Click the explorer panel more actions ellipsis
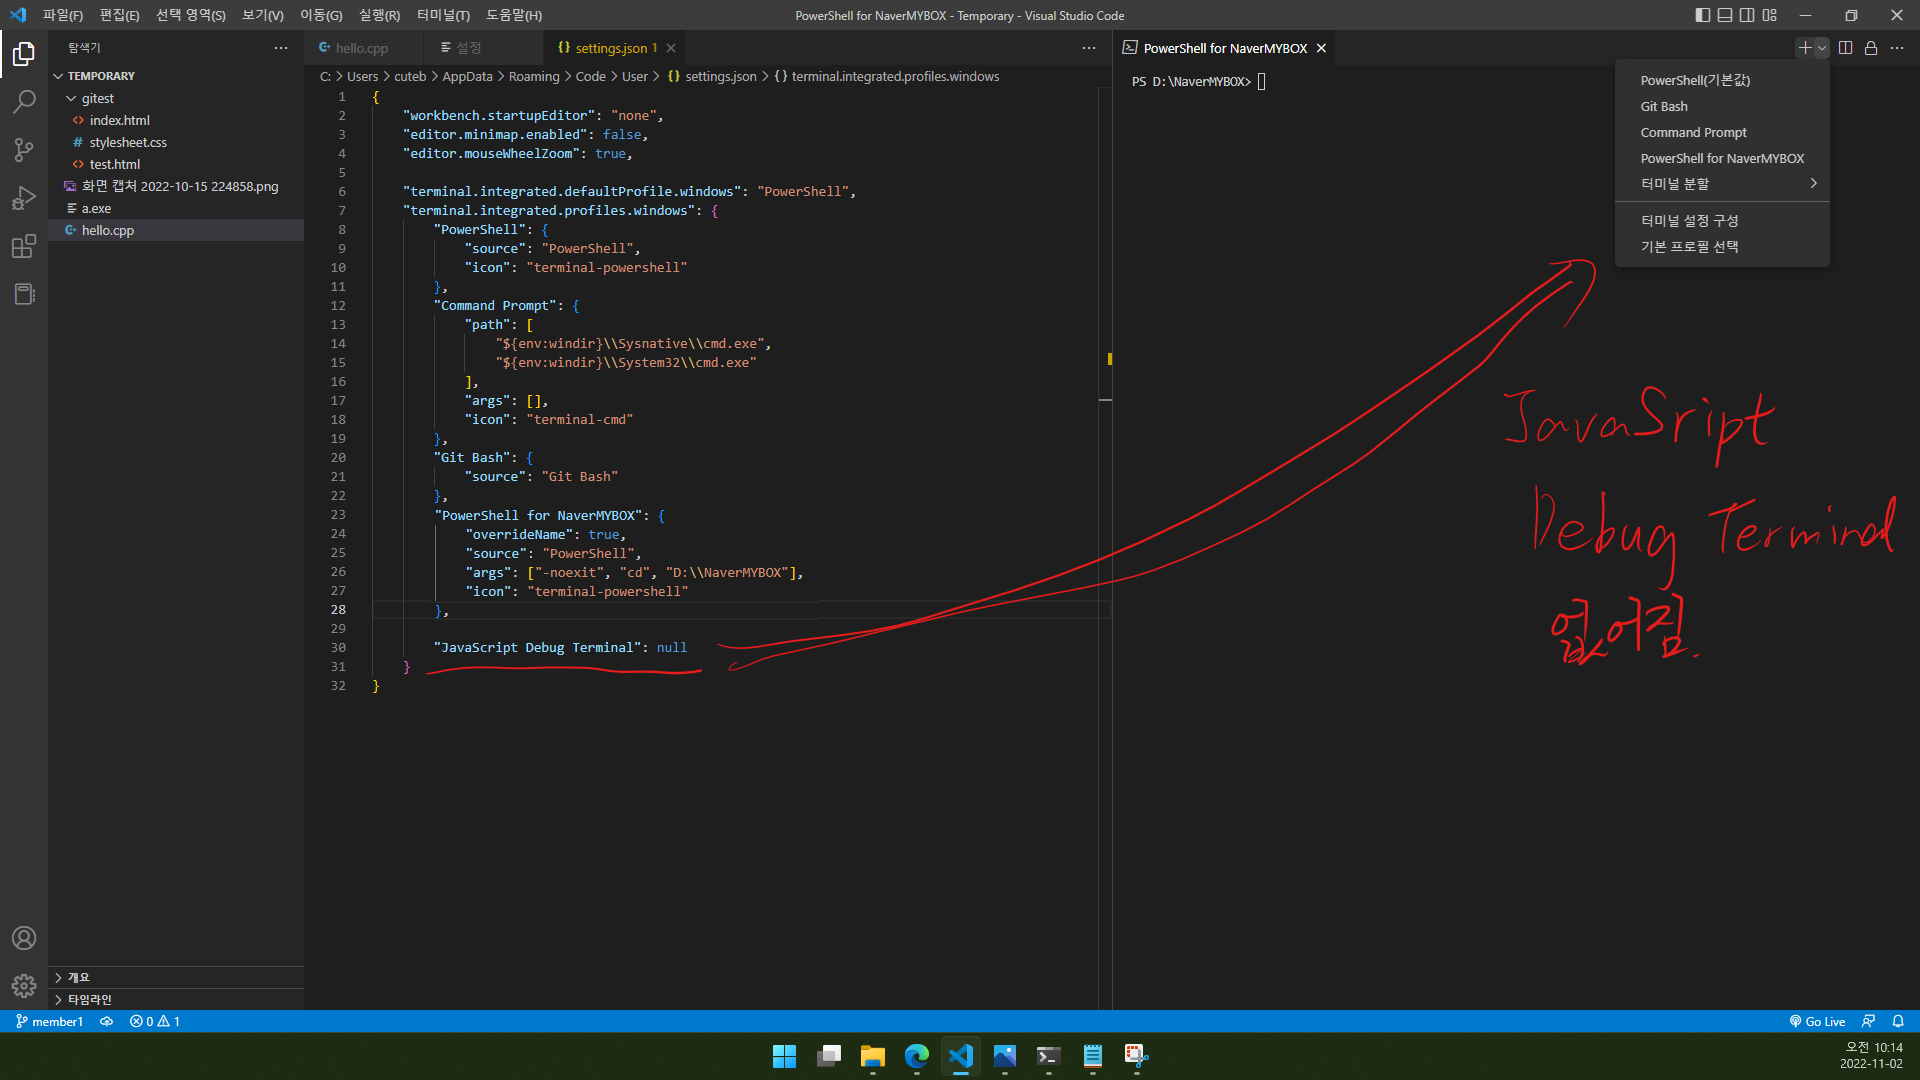Screen dimensions: 1920x1080 [x=281, y=48]
